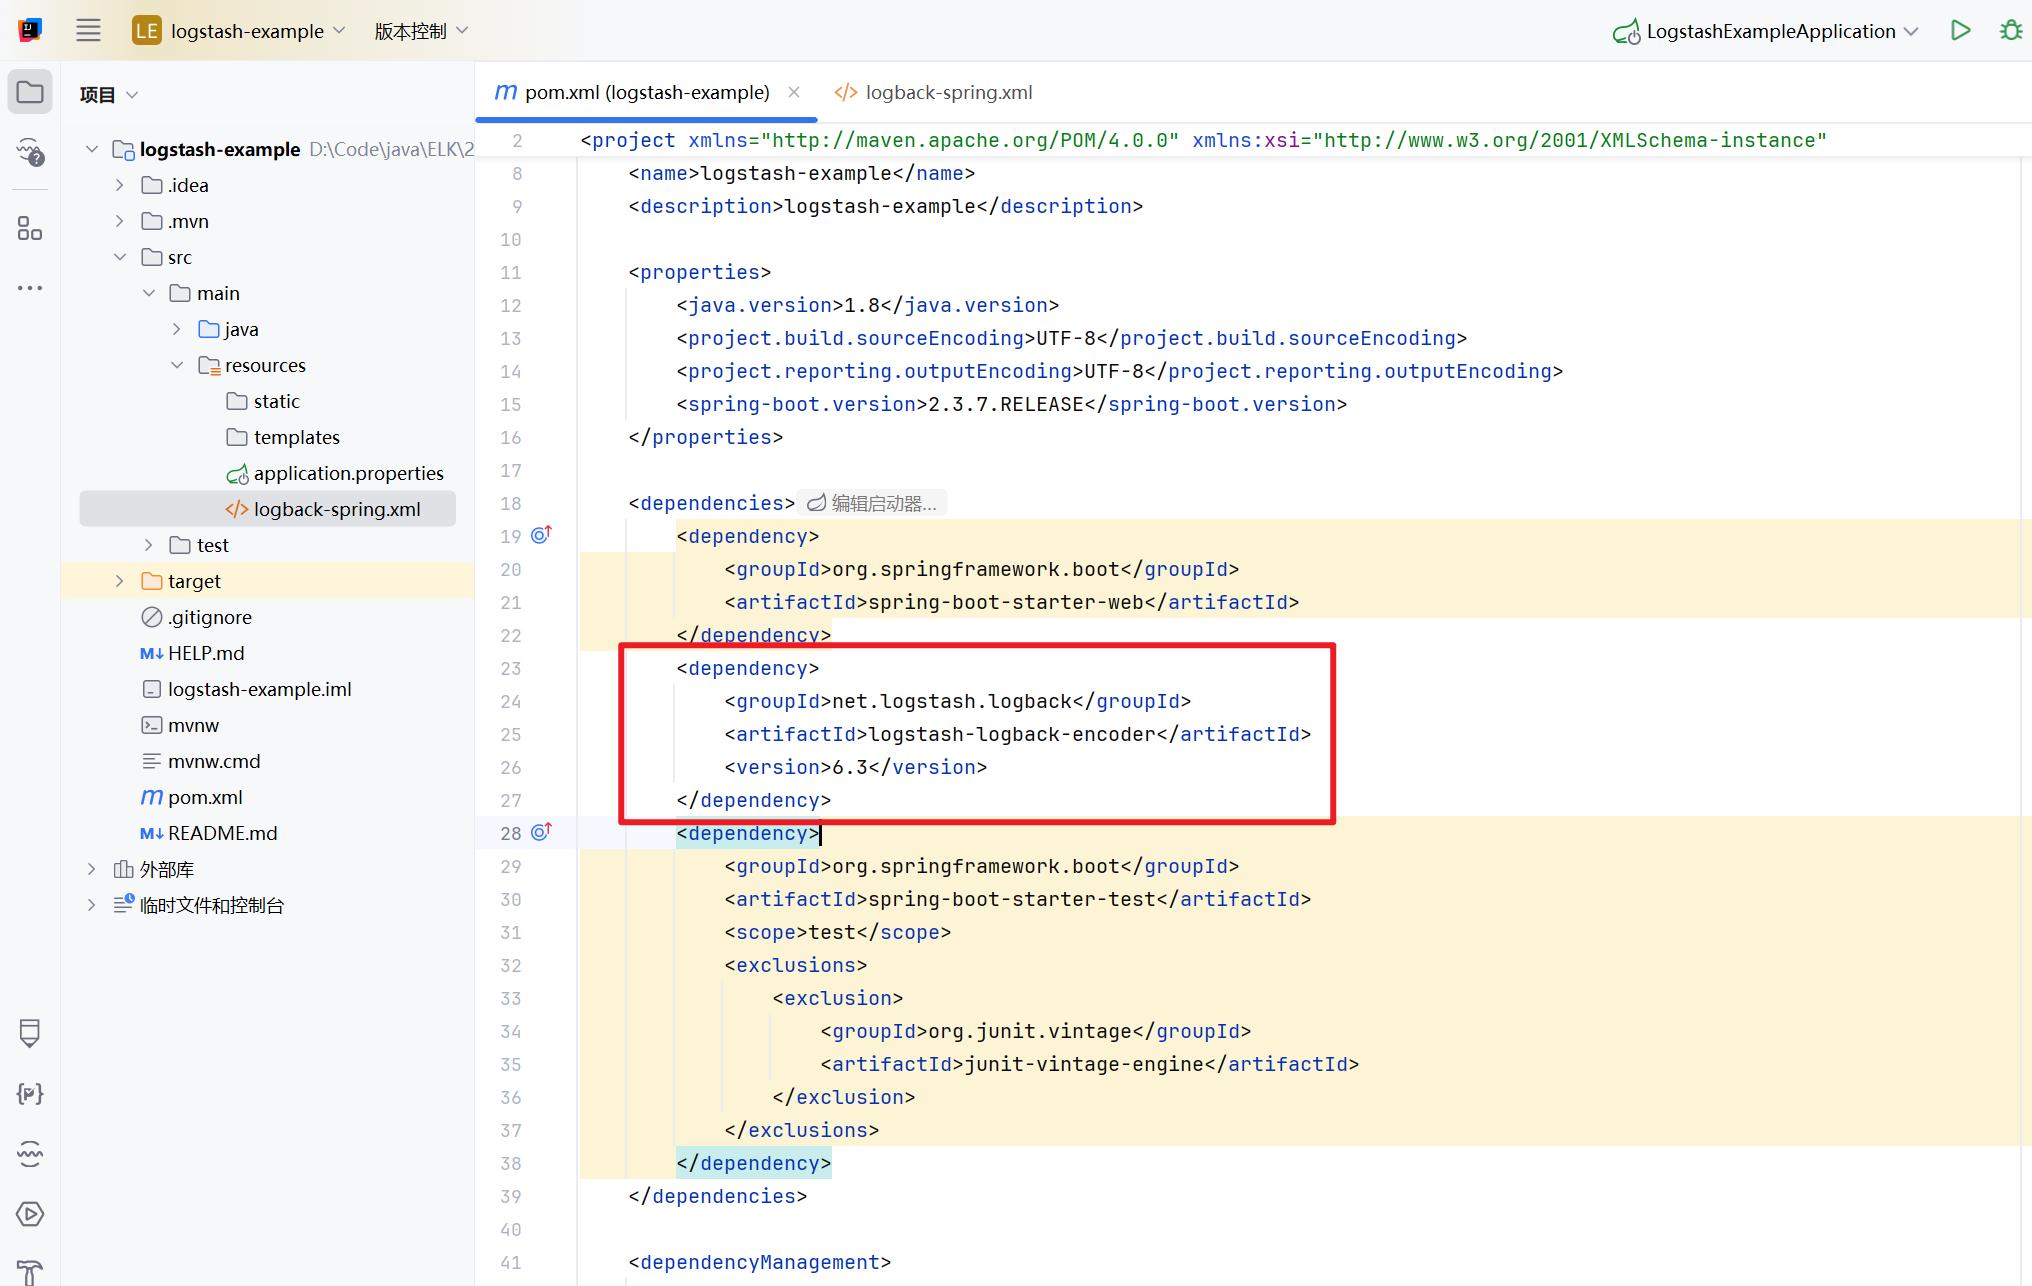Select application.properties in the project tree
Screen dimensions: 2032x1286
[x=347, y=473]
